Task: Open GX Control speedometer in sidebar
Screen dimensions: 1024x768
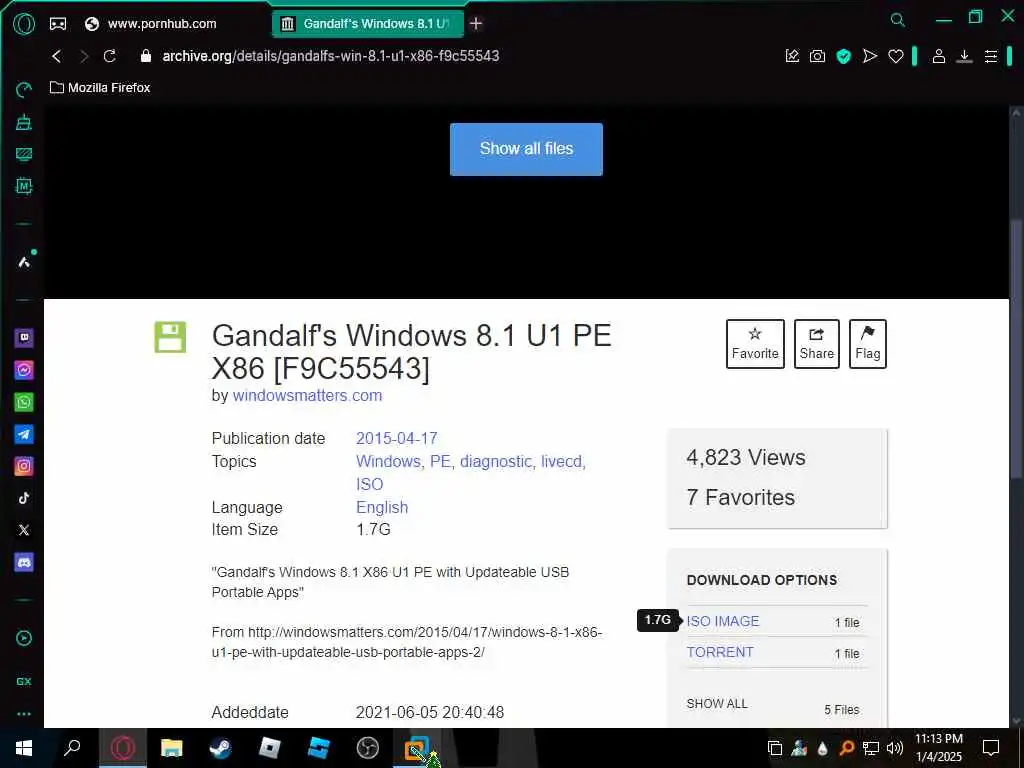Action: pyautogui.click(x=24, y=90)
